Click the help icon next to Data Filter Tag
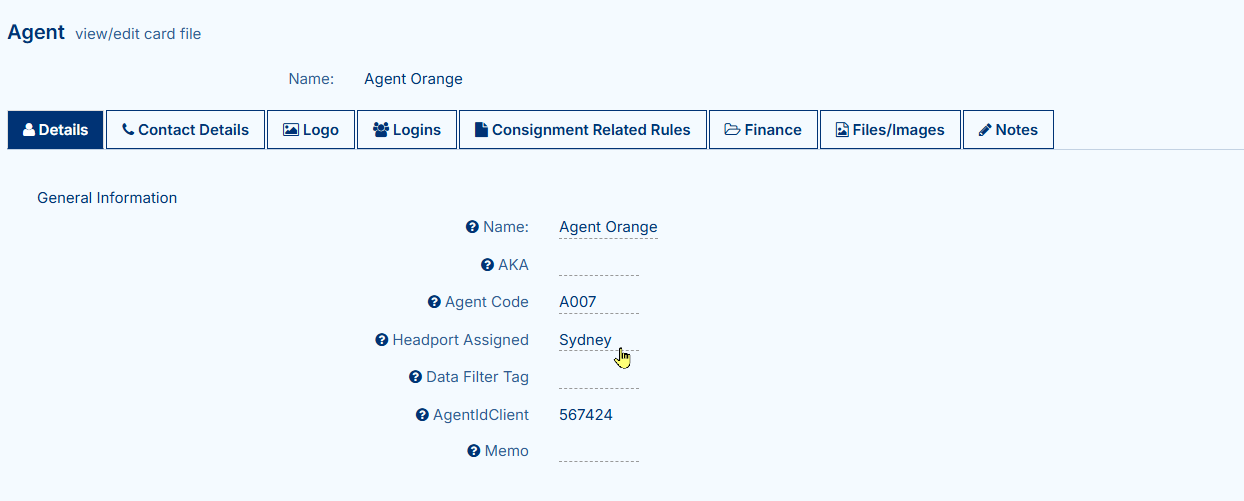This screenshot has height=501, width=1244. (415, 377)
